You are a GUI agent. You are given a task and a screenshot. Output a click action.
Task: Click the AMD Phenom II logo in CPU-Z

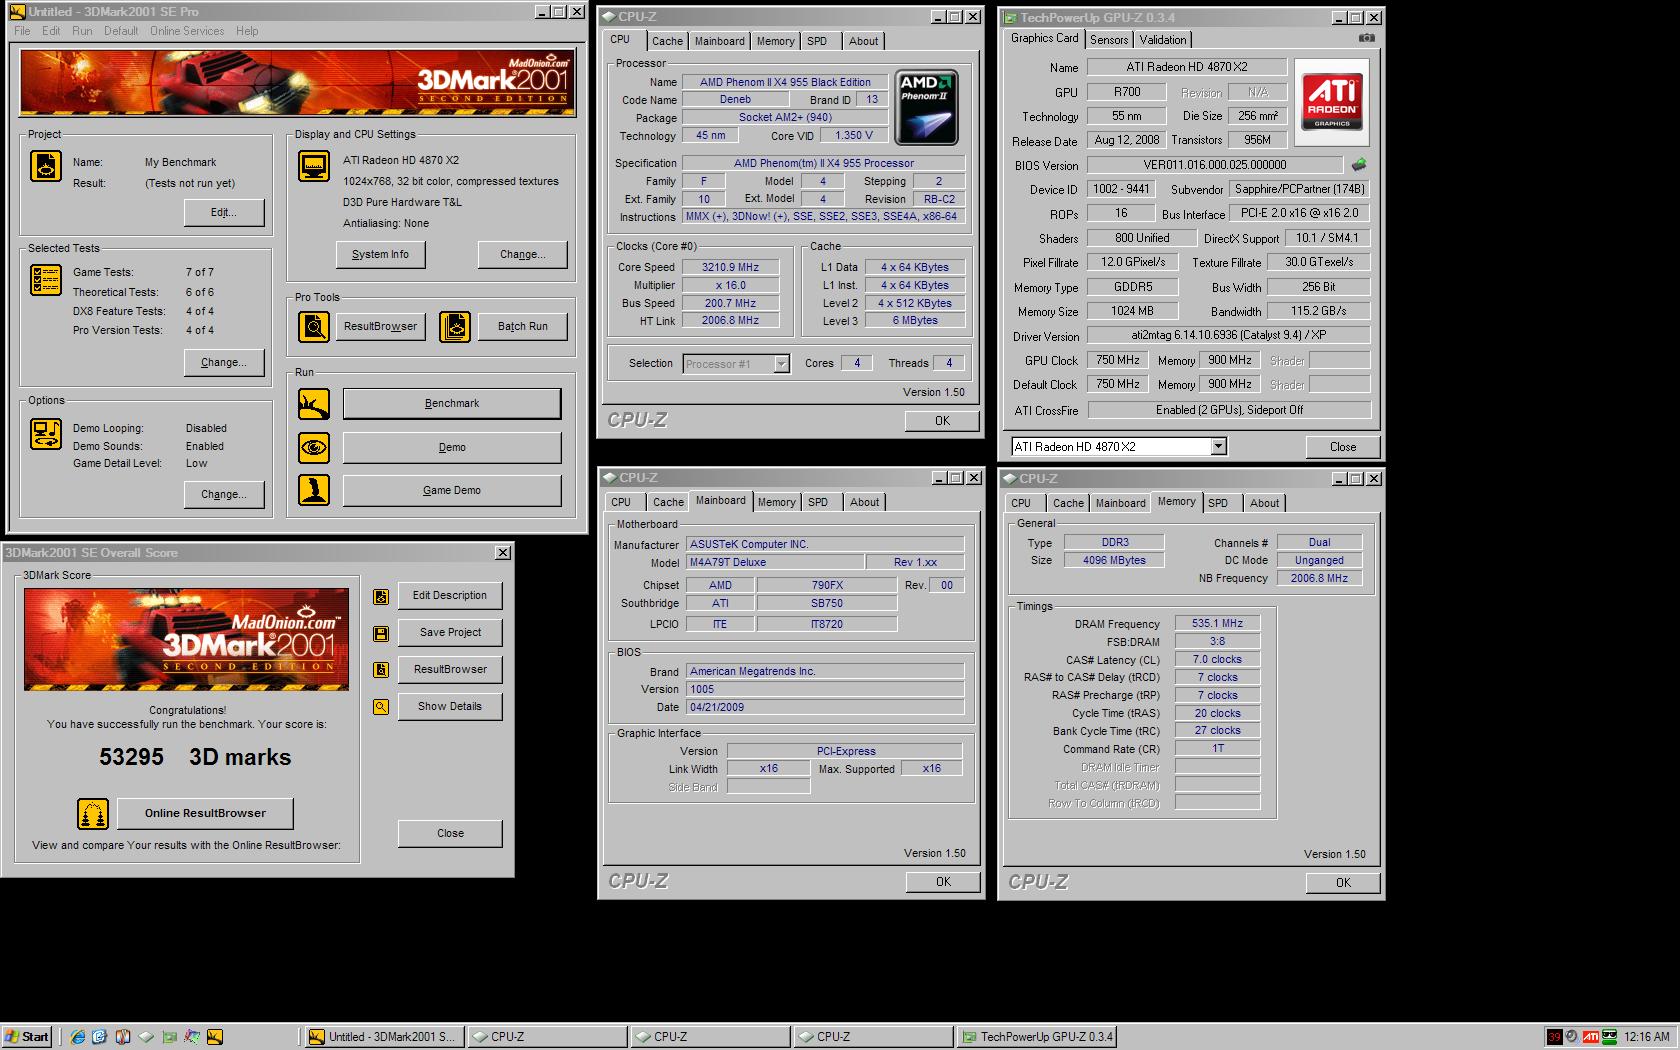[926, 108]
